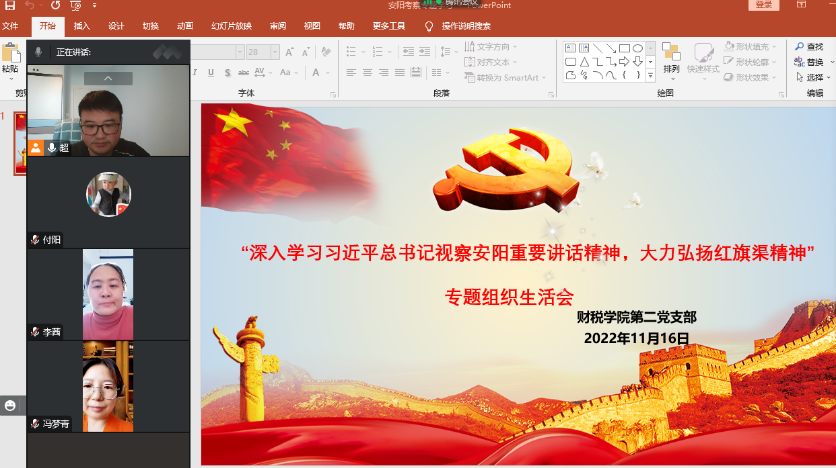The height and width of the screenshot is (468, 836).
Task: Click the Save icon in quick access toolbar
Action: click(x=10, y=6)
